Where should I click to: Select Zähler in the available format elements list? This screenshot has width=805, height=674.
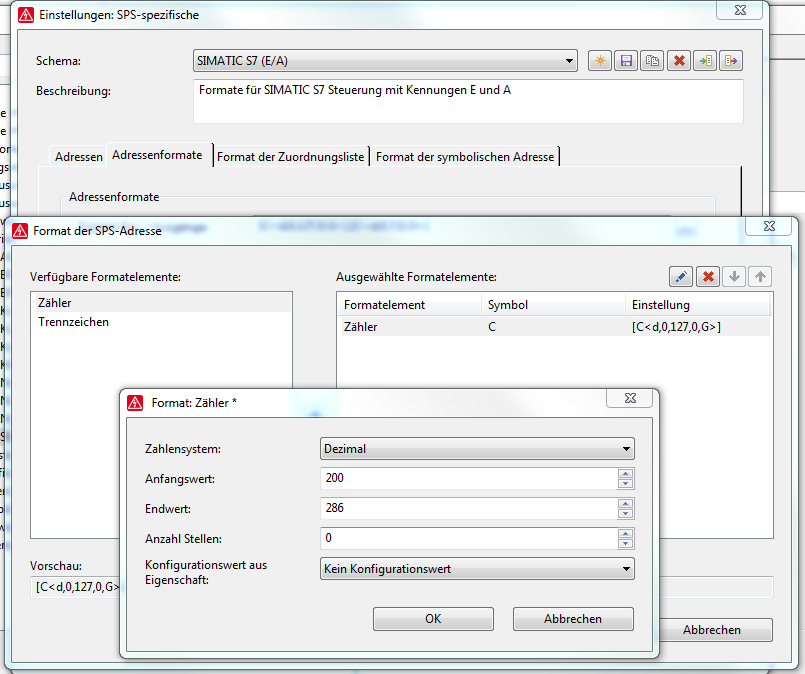tap(161, 303)
